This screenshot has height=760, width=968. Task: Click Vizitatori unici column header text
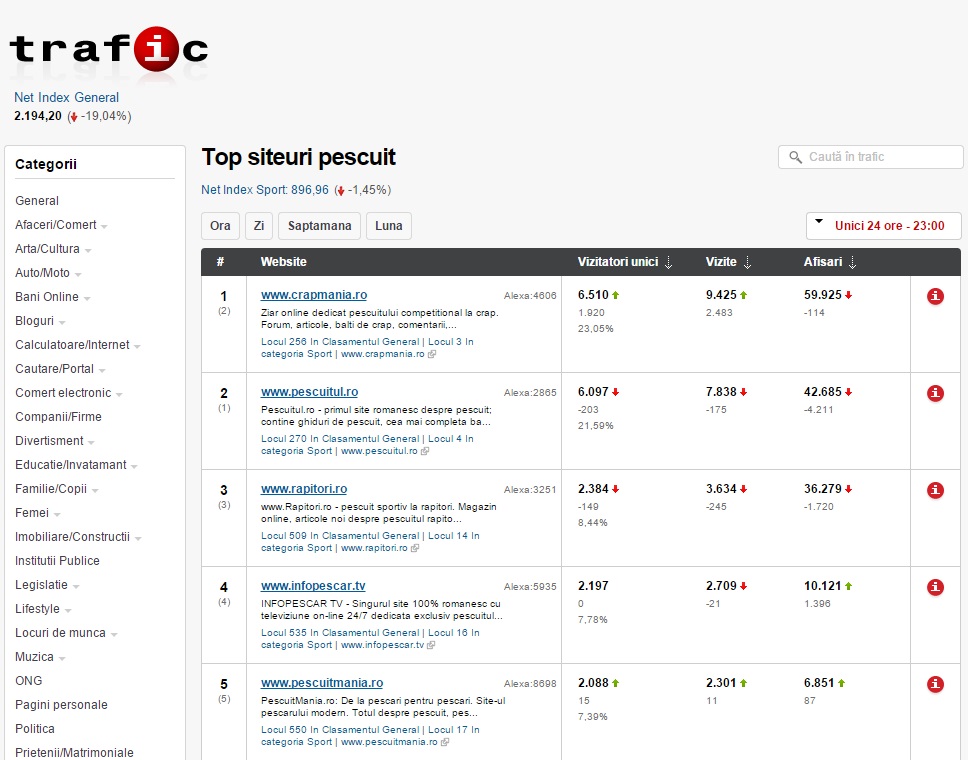pyautogui.click(x=617, y=262)
